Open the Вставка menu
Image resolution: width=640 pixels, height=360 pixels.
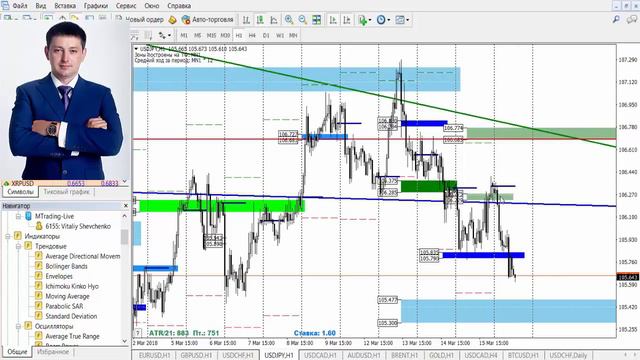[65, 6]
